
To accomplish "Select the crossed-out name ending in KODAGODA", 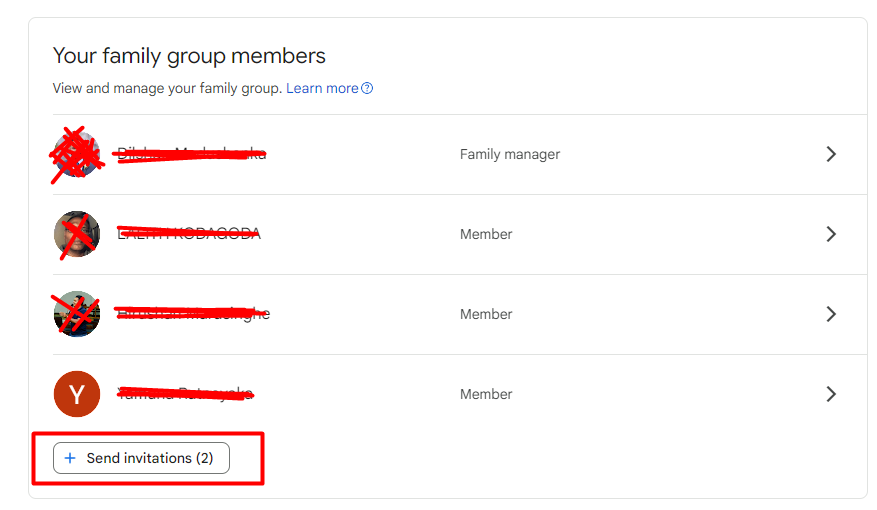I will pos(189,233).
